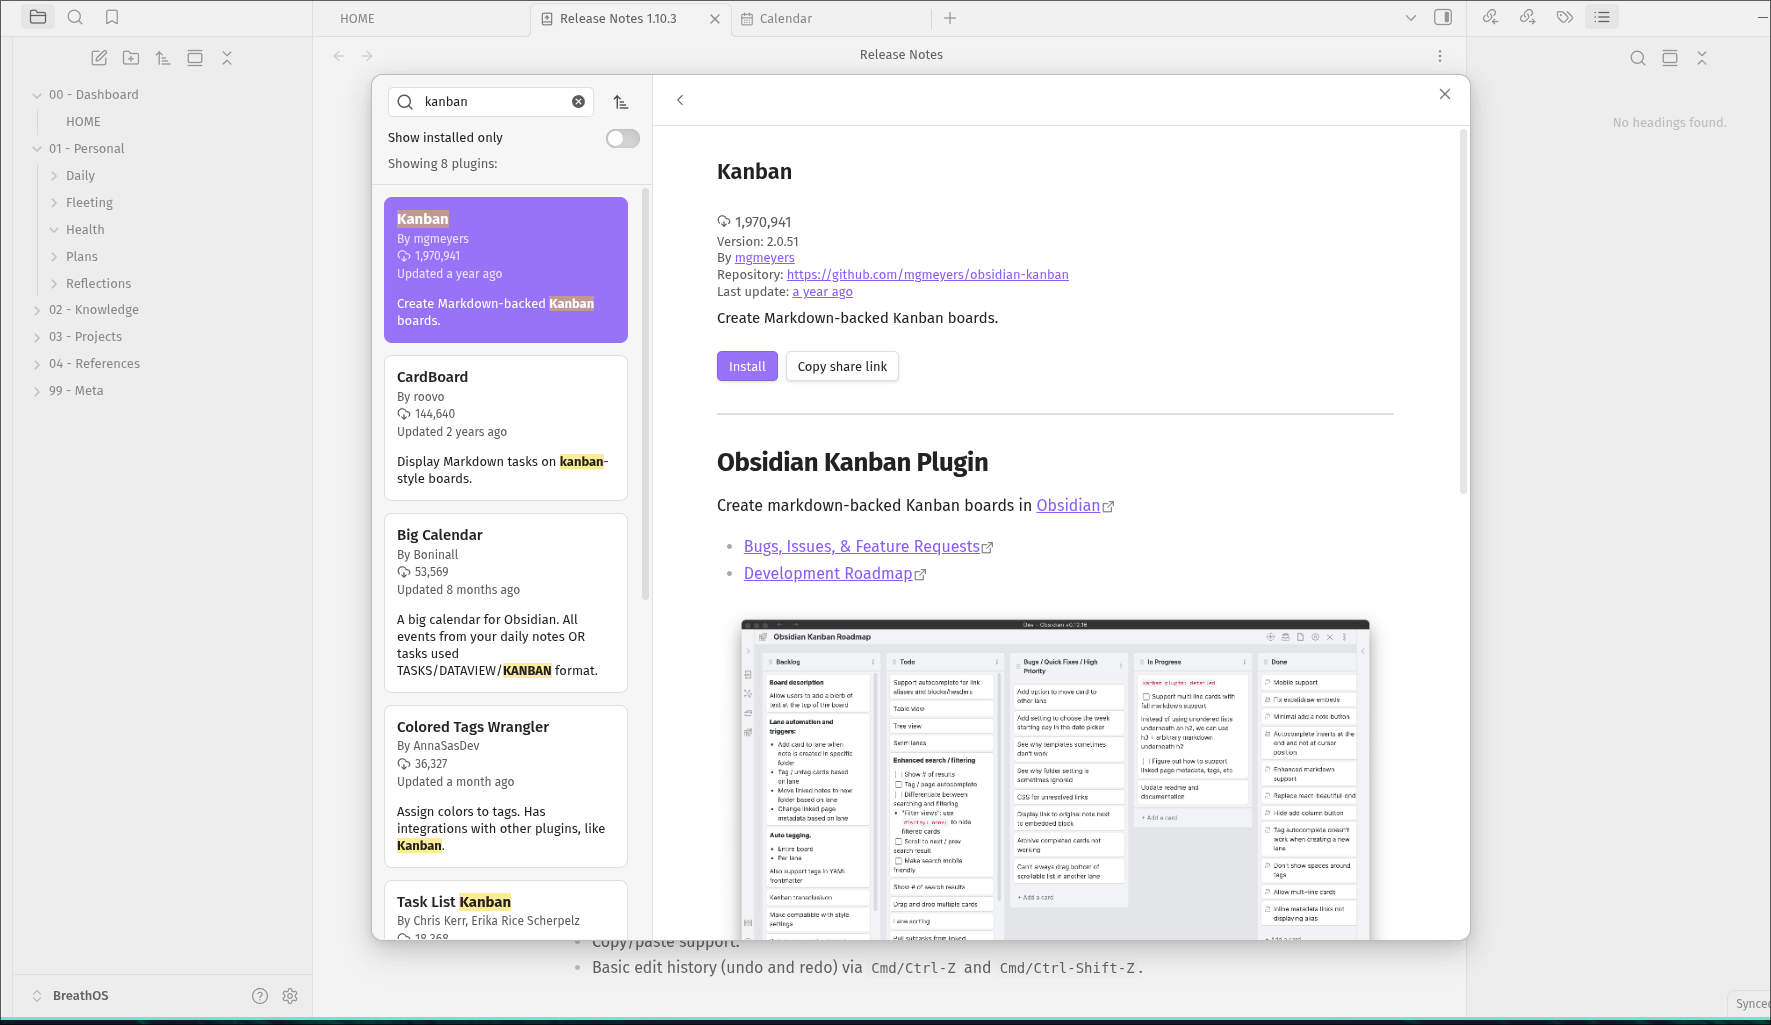Go back from Kanban plugin details
Screen dimensions: 1771x1025
pyautogui.click(x=680, y=100)
